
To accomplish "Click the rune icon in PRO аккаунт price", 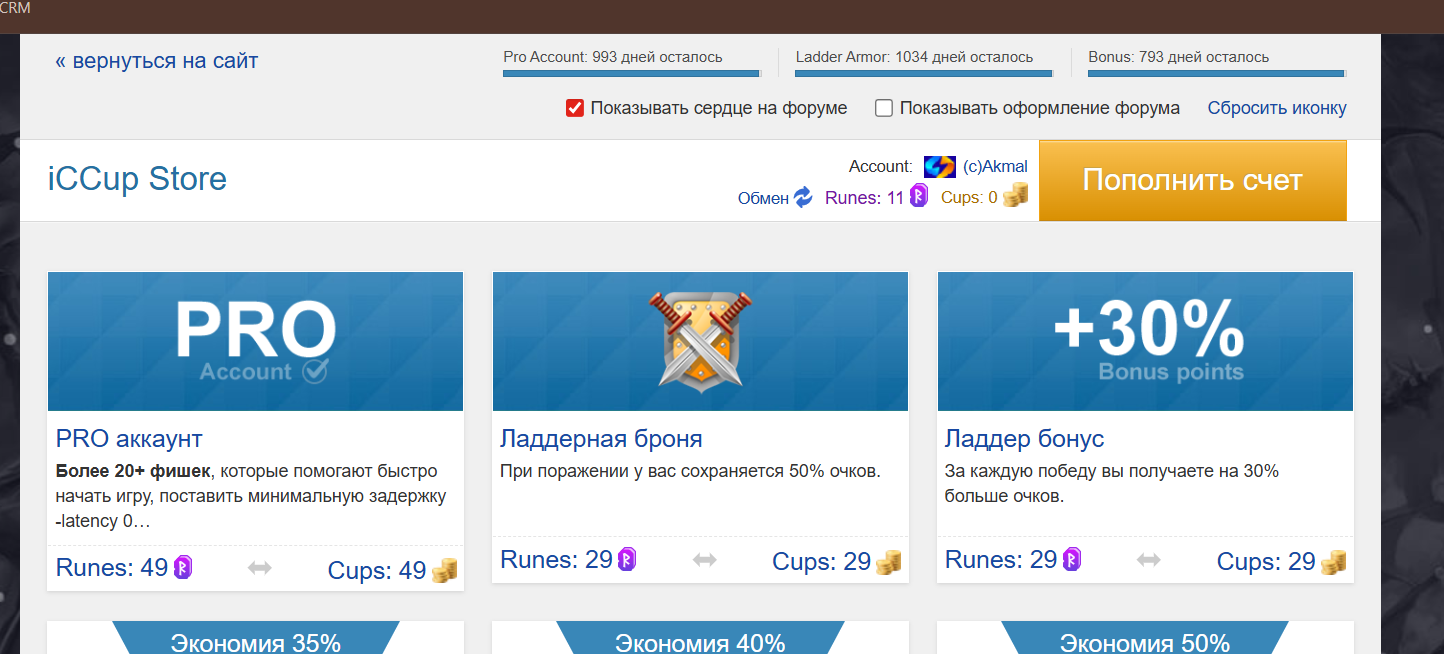I will click(x=182, y=567).
